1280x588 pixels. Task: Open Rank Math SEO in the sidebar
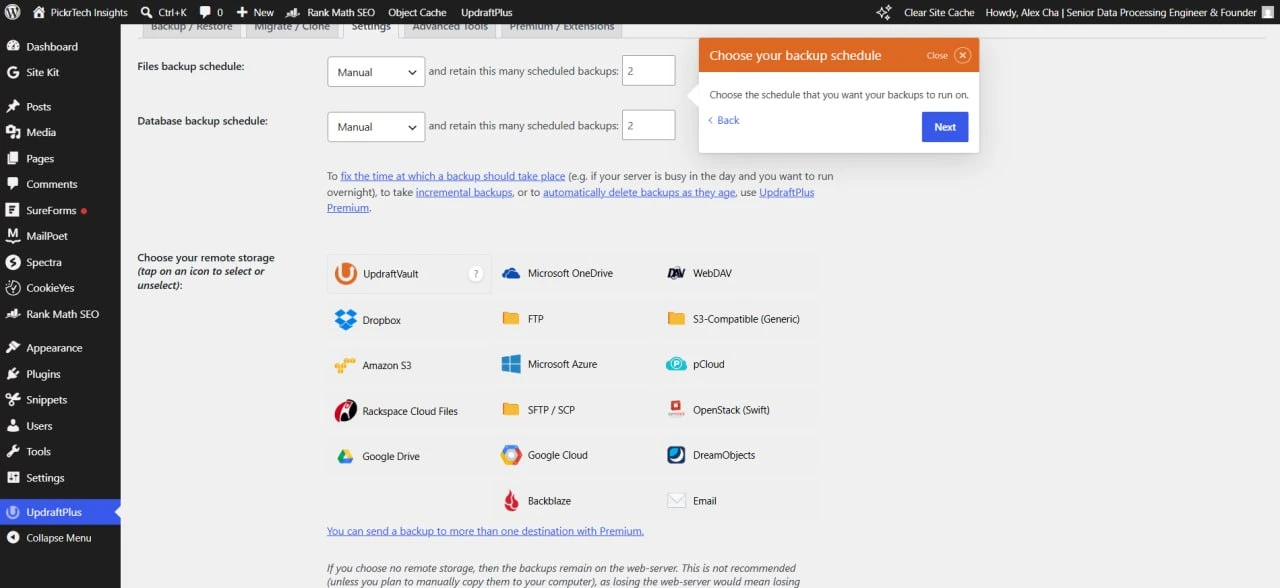[x=60, y=314]
